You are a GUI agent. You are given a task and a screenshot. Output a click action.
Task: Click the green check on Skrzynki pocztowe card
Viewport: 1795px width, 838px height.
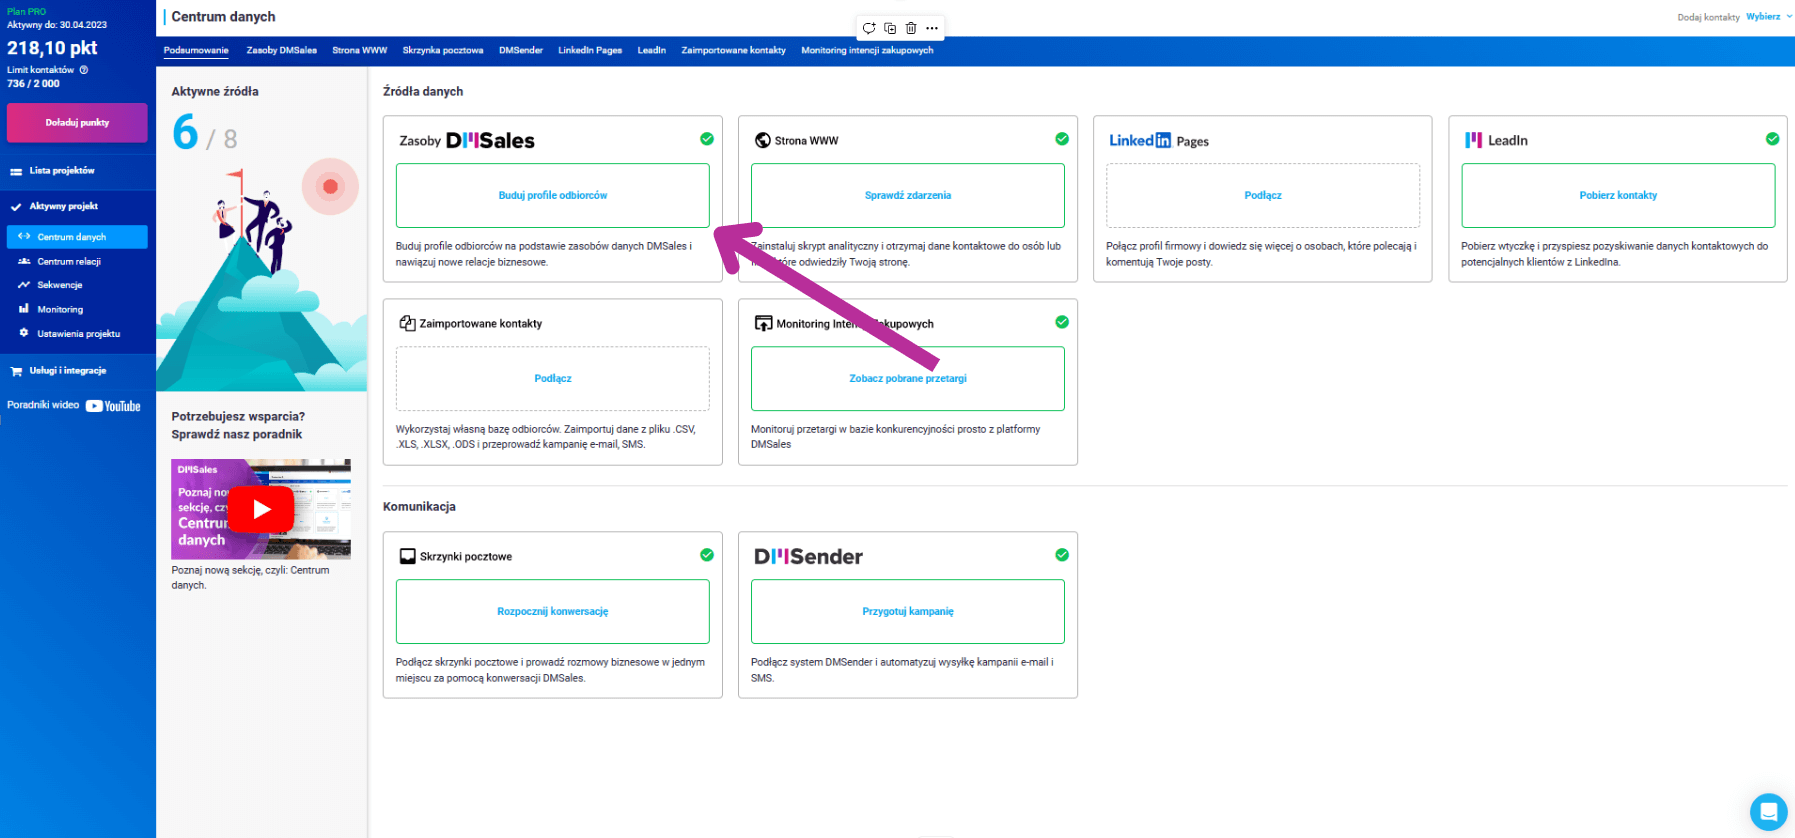click(707, 555)
